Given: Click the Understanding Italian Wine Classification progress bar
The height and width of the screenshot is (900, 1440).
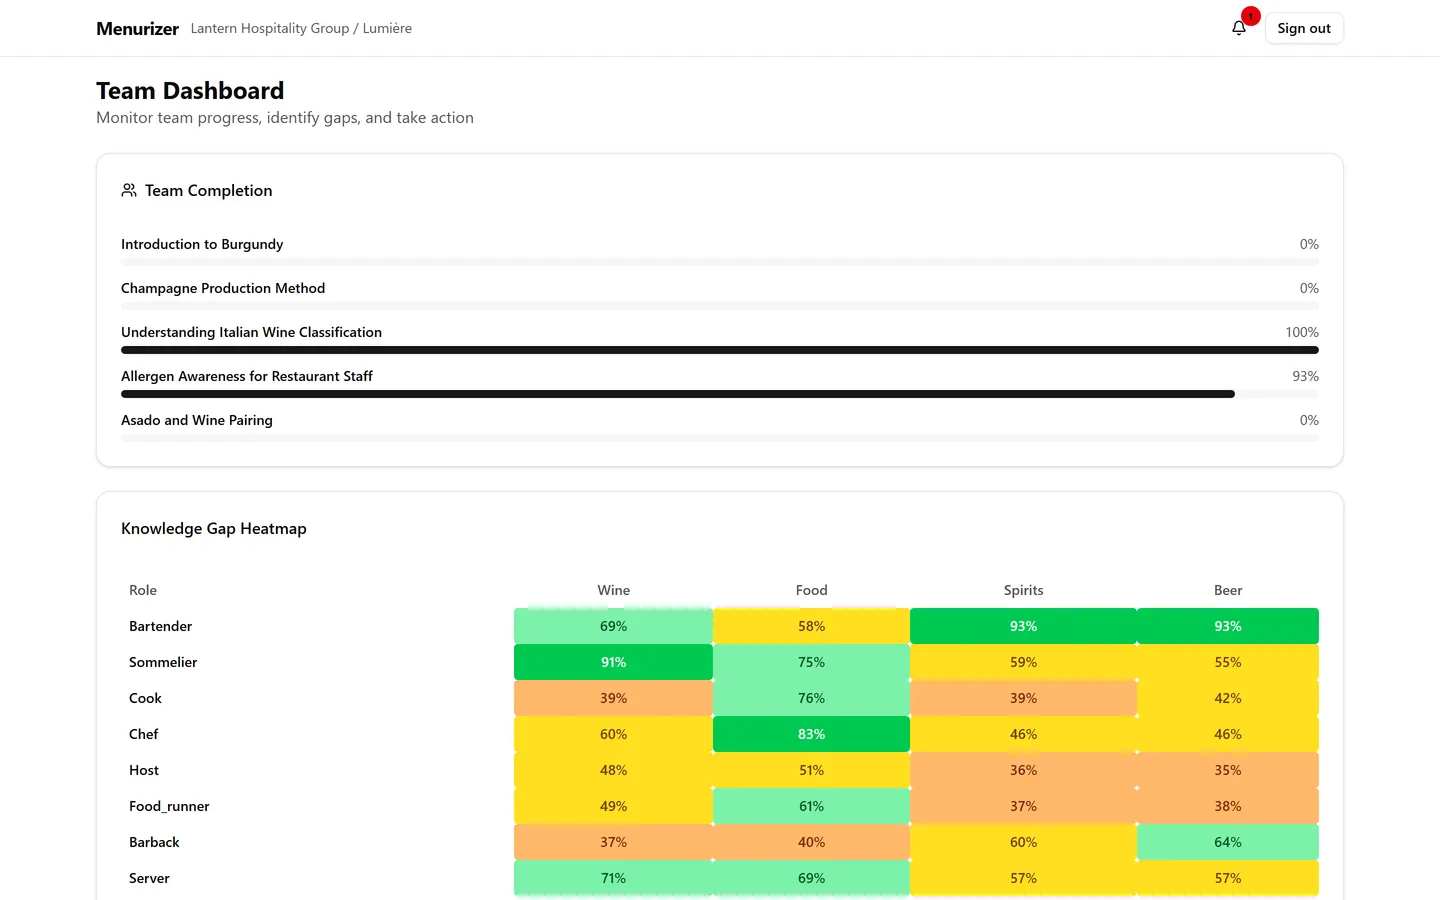Looking at the screenshot, I should coord(720,350).
